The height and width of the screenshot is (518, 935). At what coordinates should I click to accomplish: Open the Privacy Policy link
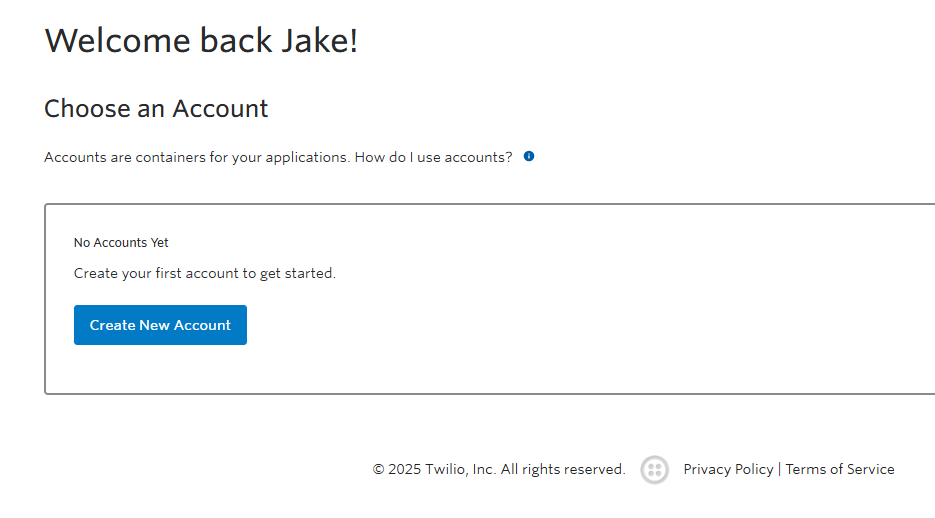click(x=728, y=469)
